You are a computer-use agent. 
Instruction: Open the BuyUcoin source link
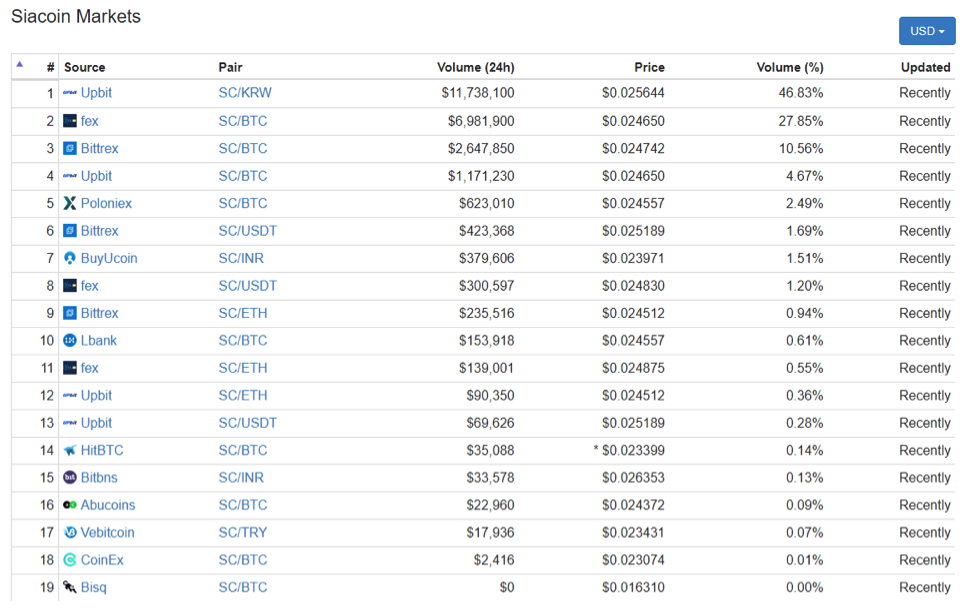pyautogui.click(x=109, y=258)
